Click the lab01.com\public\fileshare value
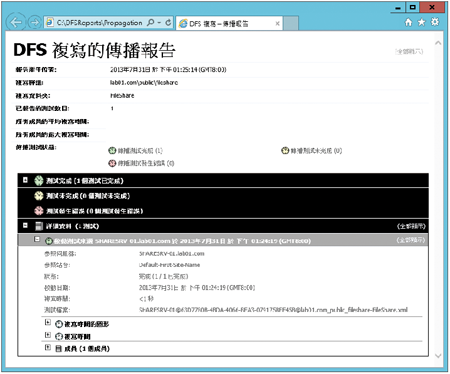Viewport: 450px width, 374px height. pos(144,82)
